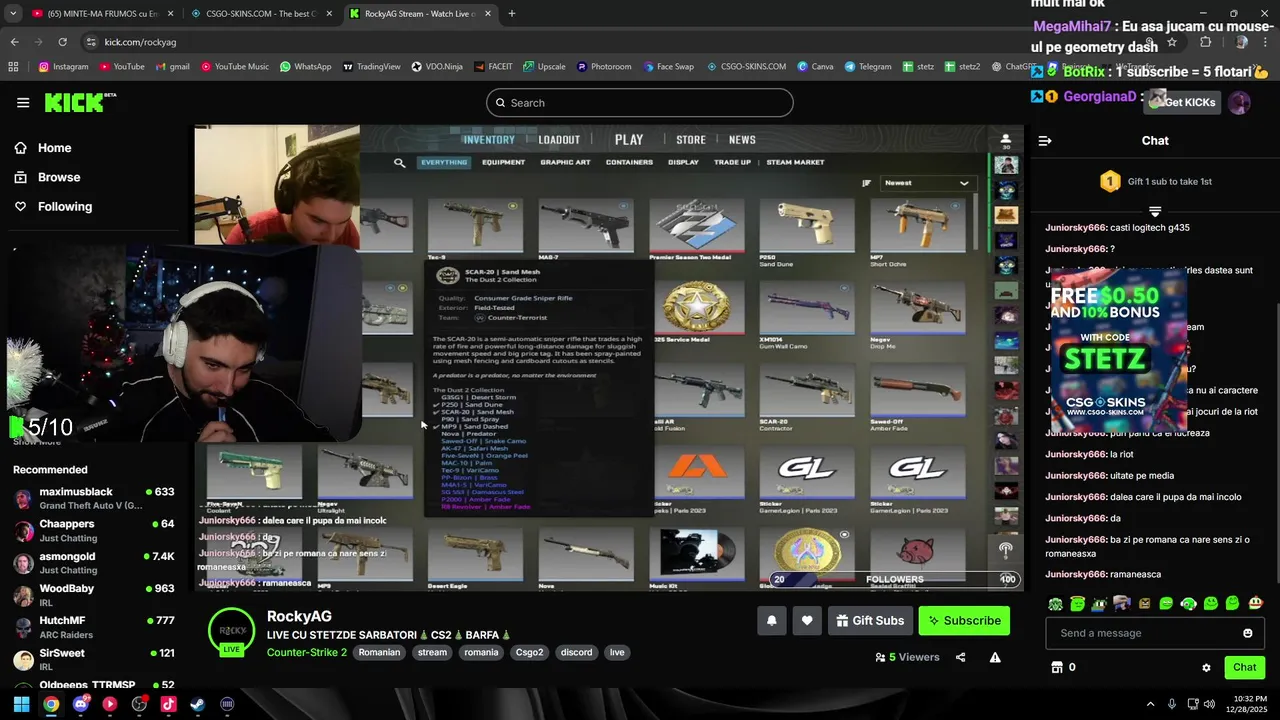The width and height of the screenshot is (1280, 720).
Task: Click the 5 Viewers label
Action: click(907, 657)
